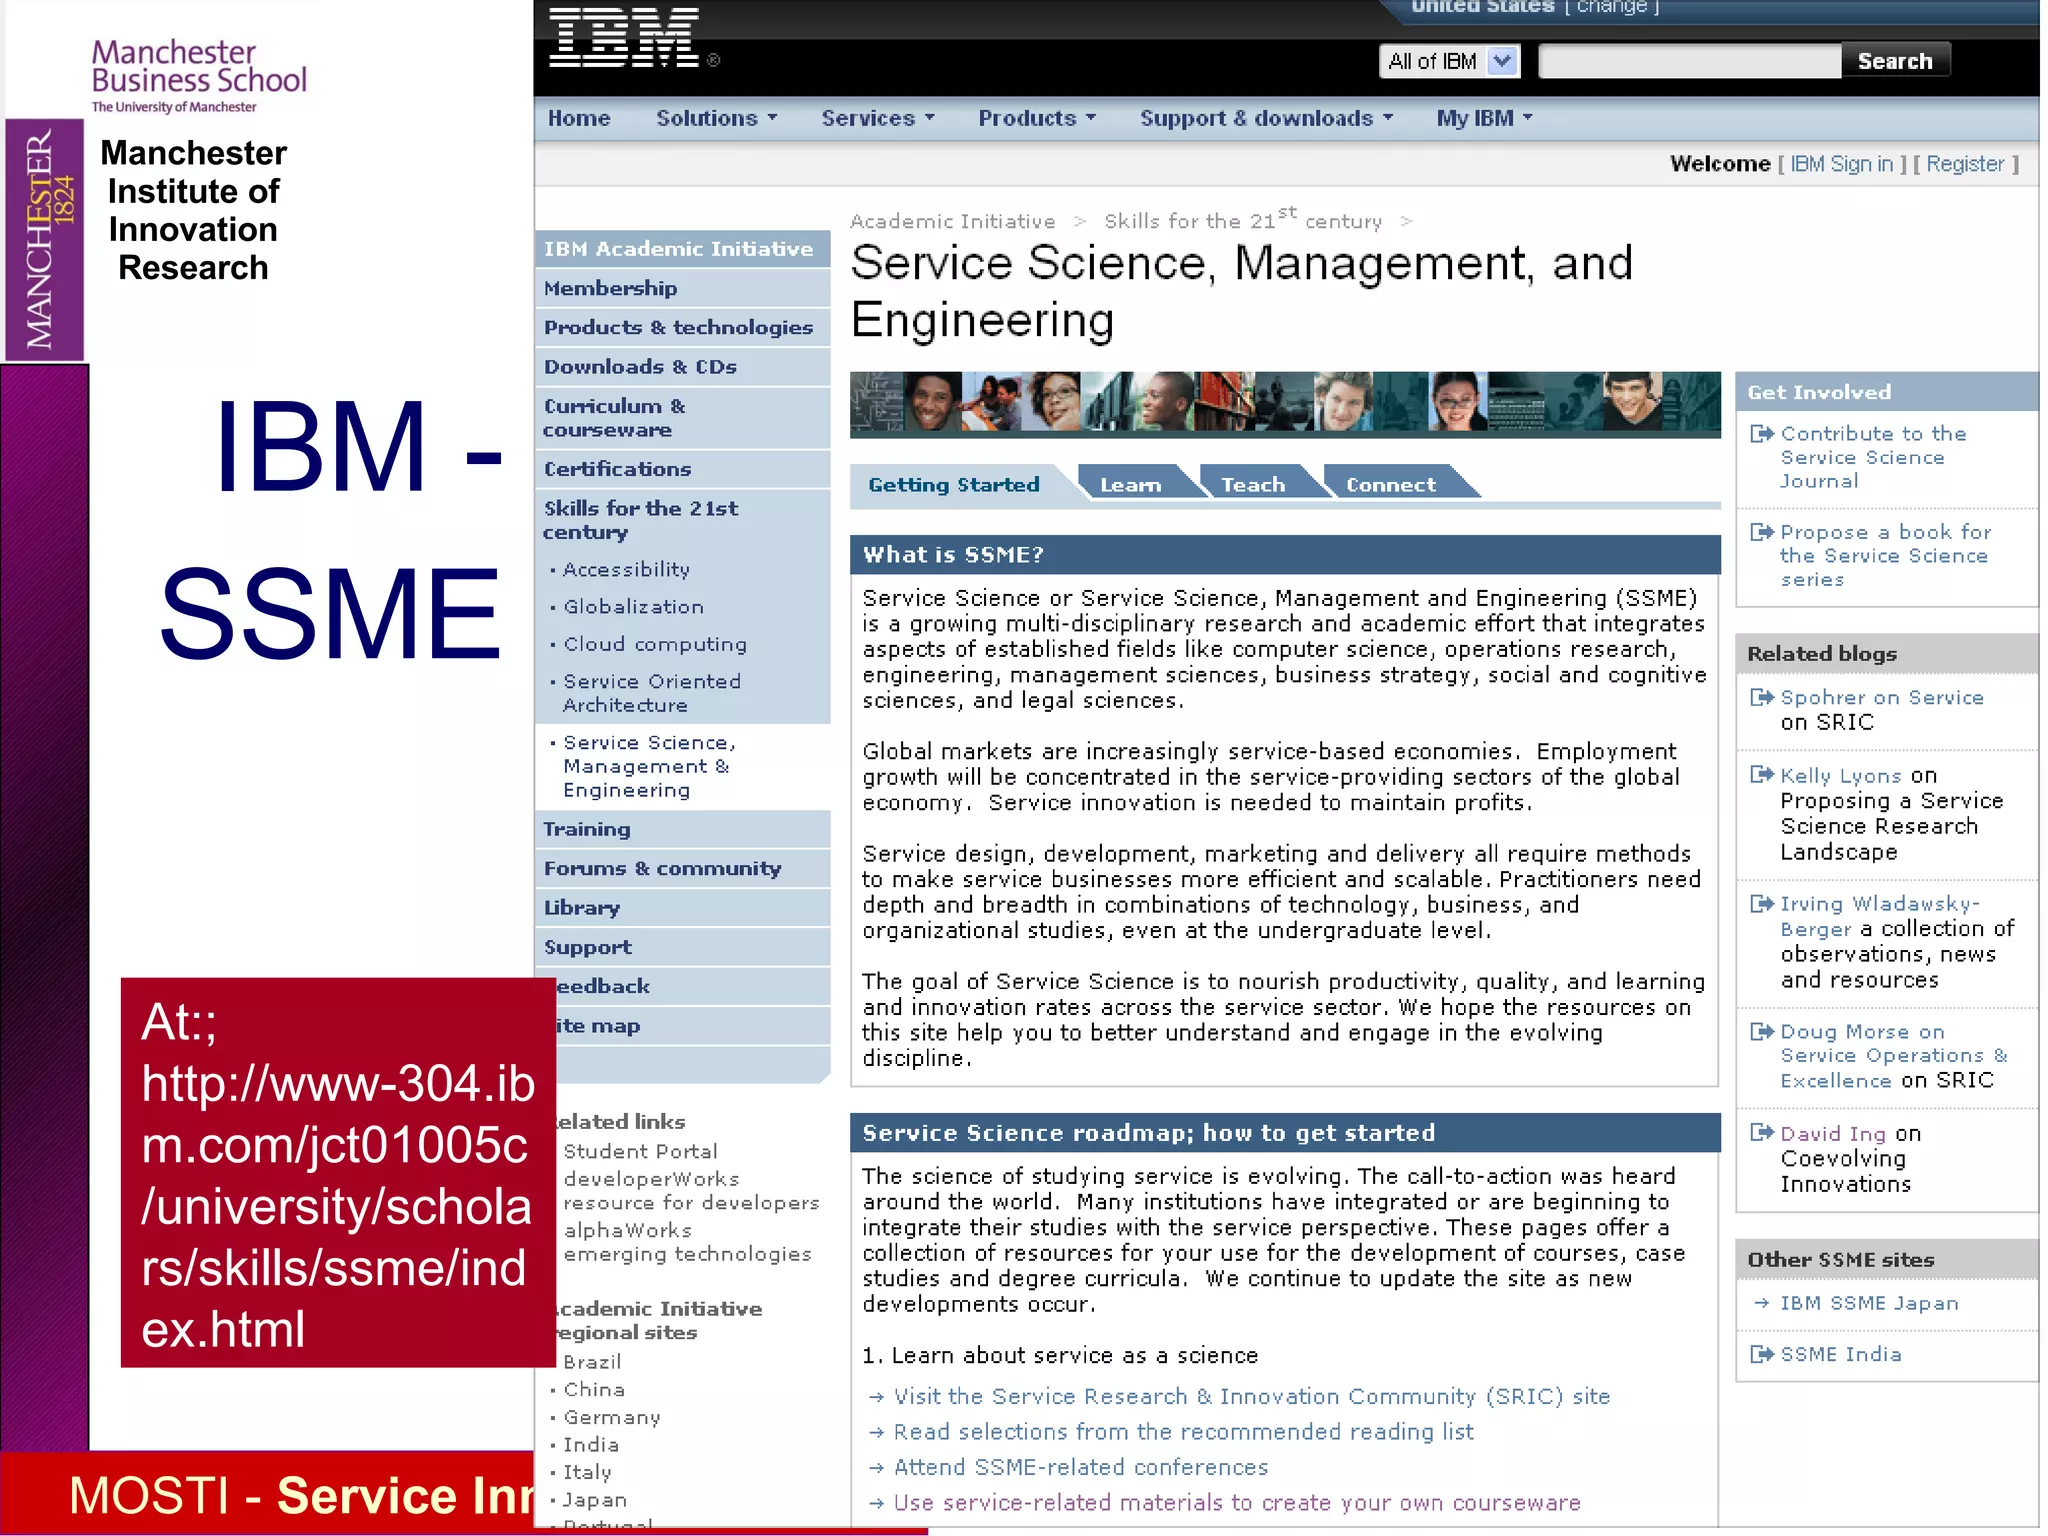
Task: Open the India regional site
Action: (591, 1445)
